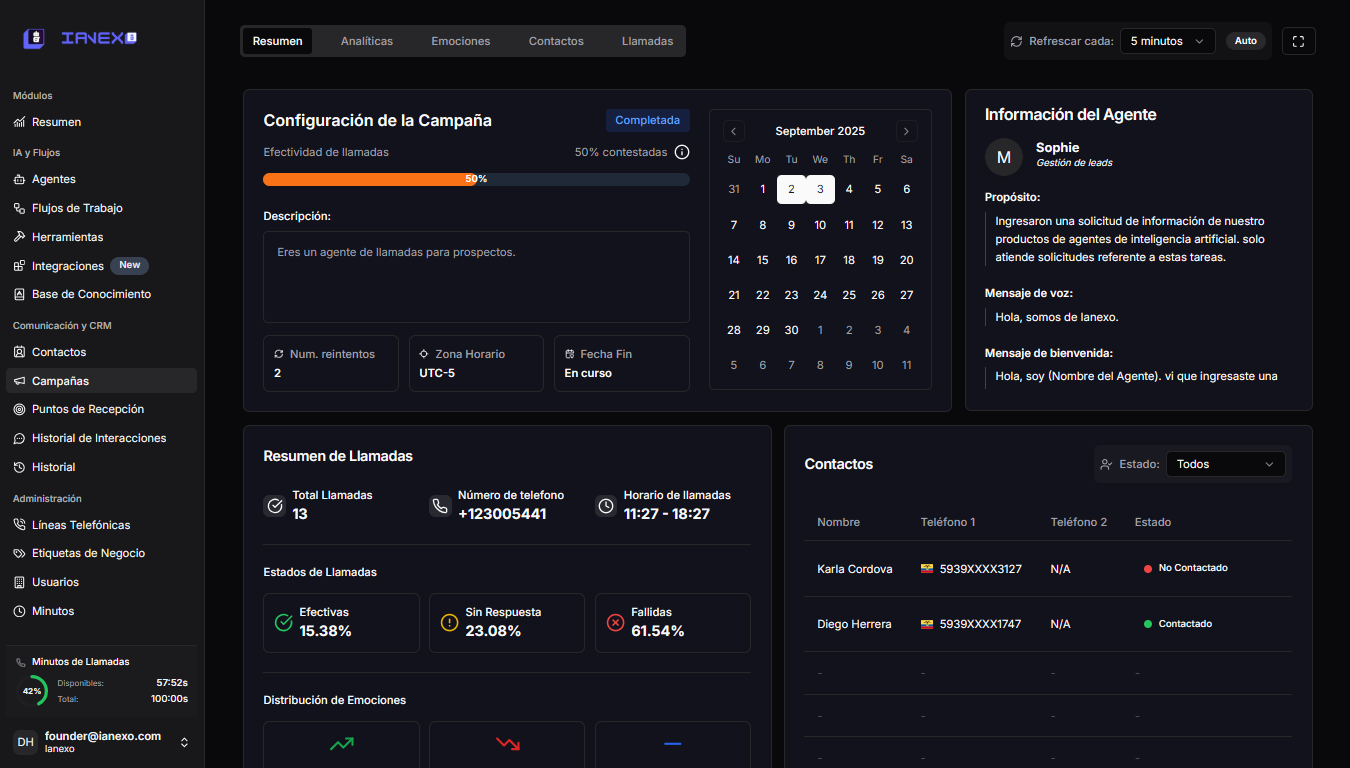The height and width of the screenshot is (768, 1350).
Task: Click the Líneas Telefónicas phone icon
Action: tap(20, 525)
